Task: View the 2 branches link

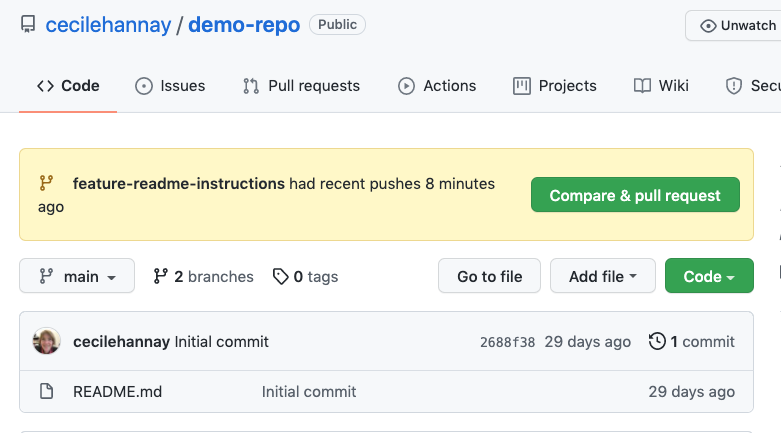Action: point(203,277)
